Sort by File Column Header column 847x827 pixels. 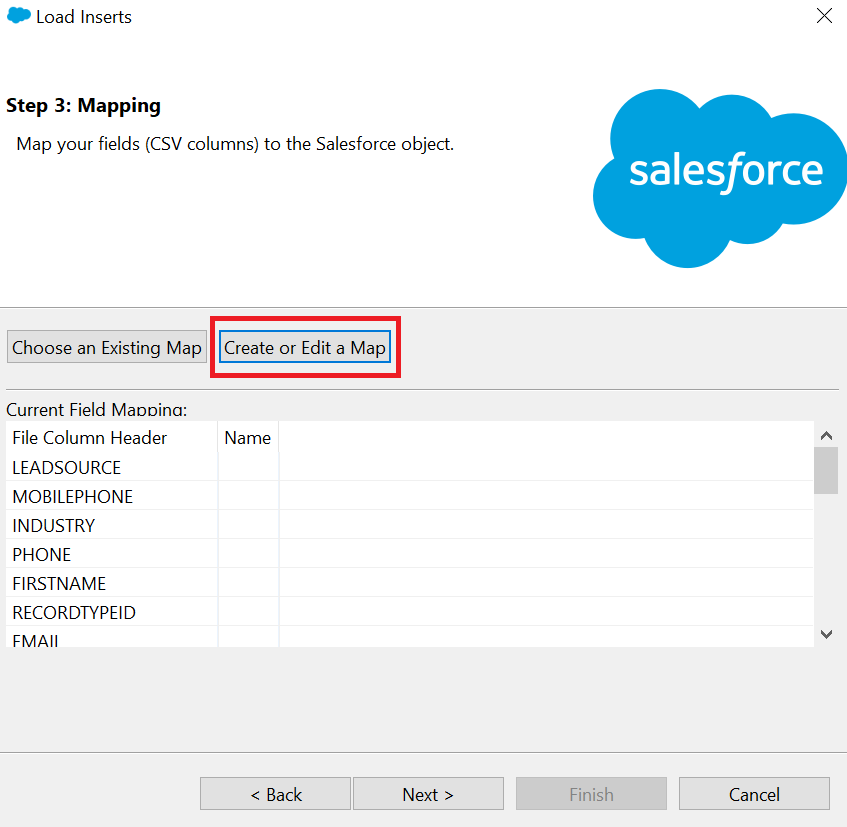[112, 437]
